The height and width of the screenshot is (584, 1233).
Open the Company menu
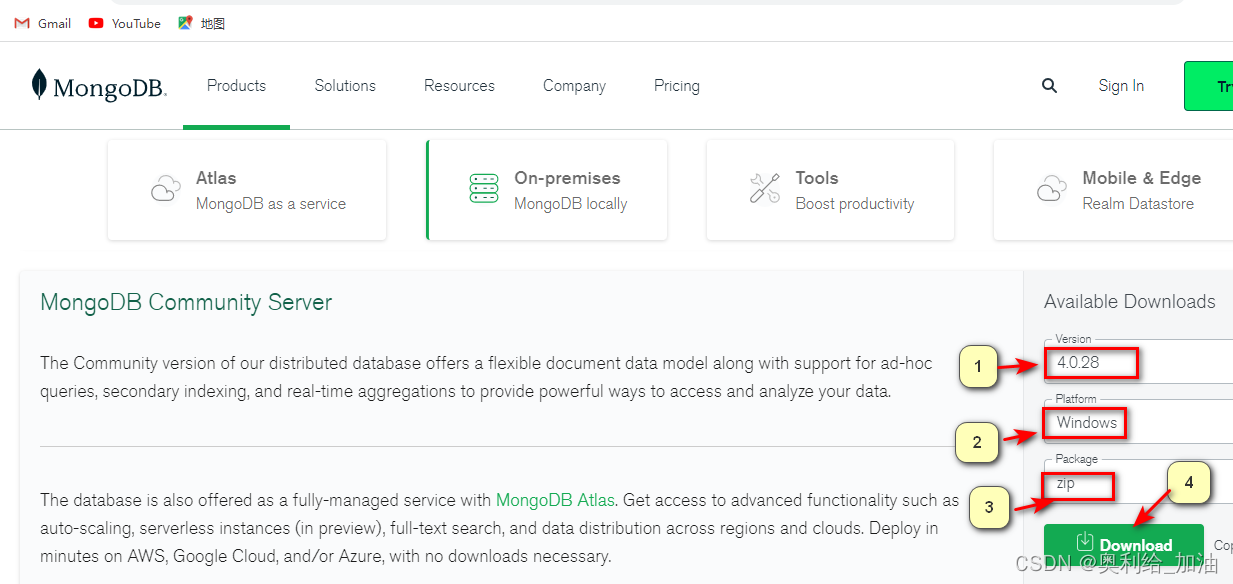[x=574, y=86]
